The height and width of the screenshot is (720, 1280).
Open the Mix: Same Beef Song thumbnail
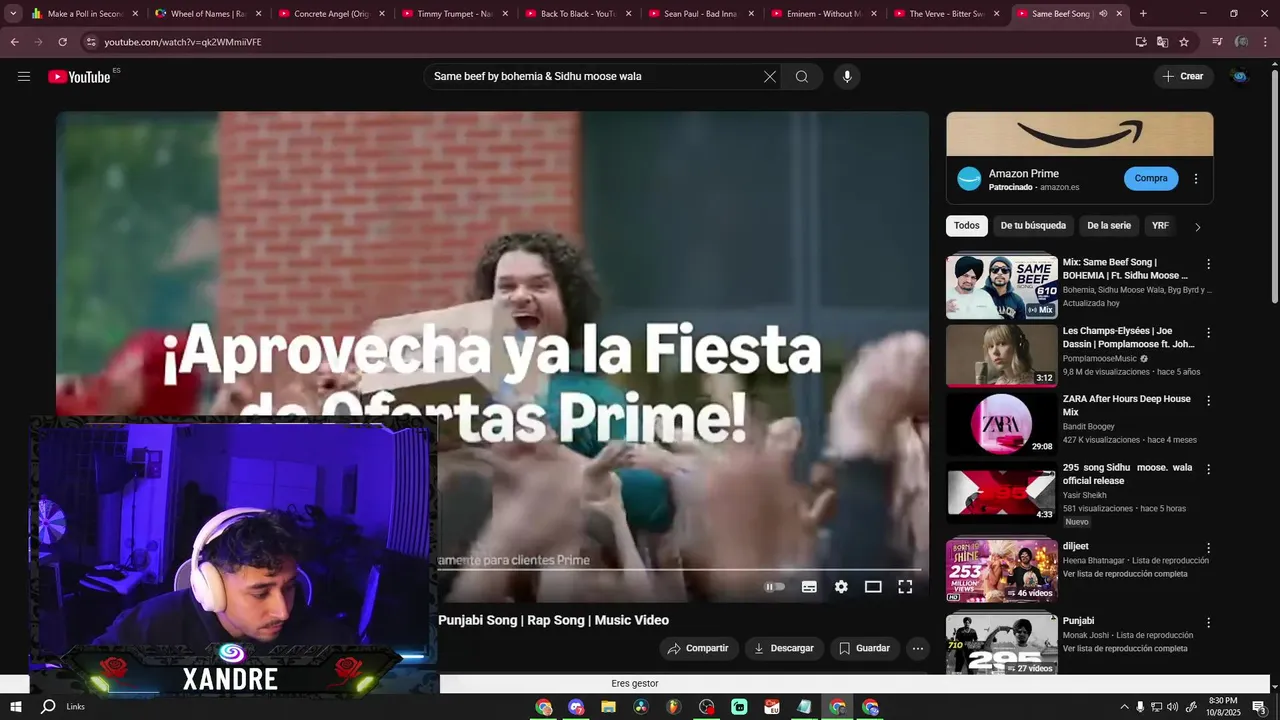pos(1002,287)
